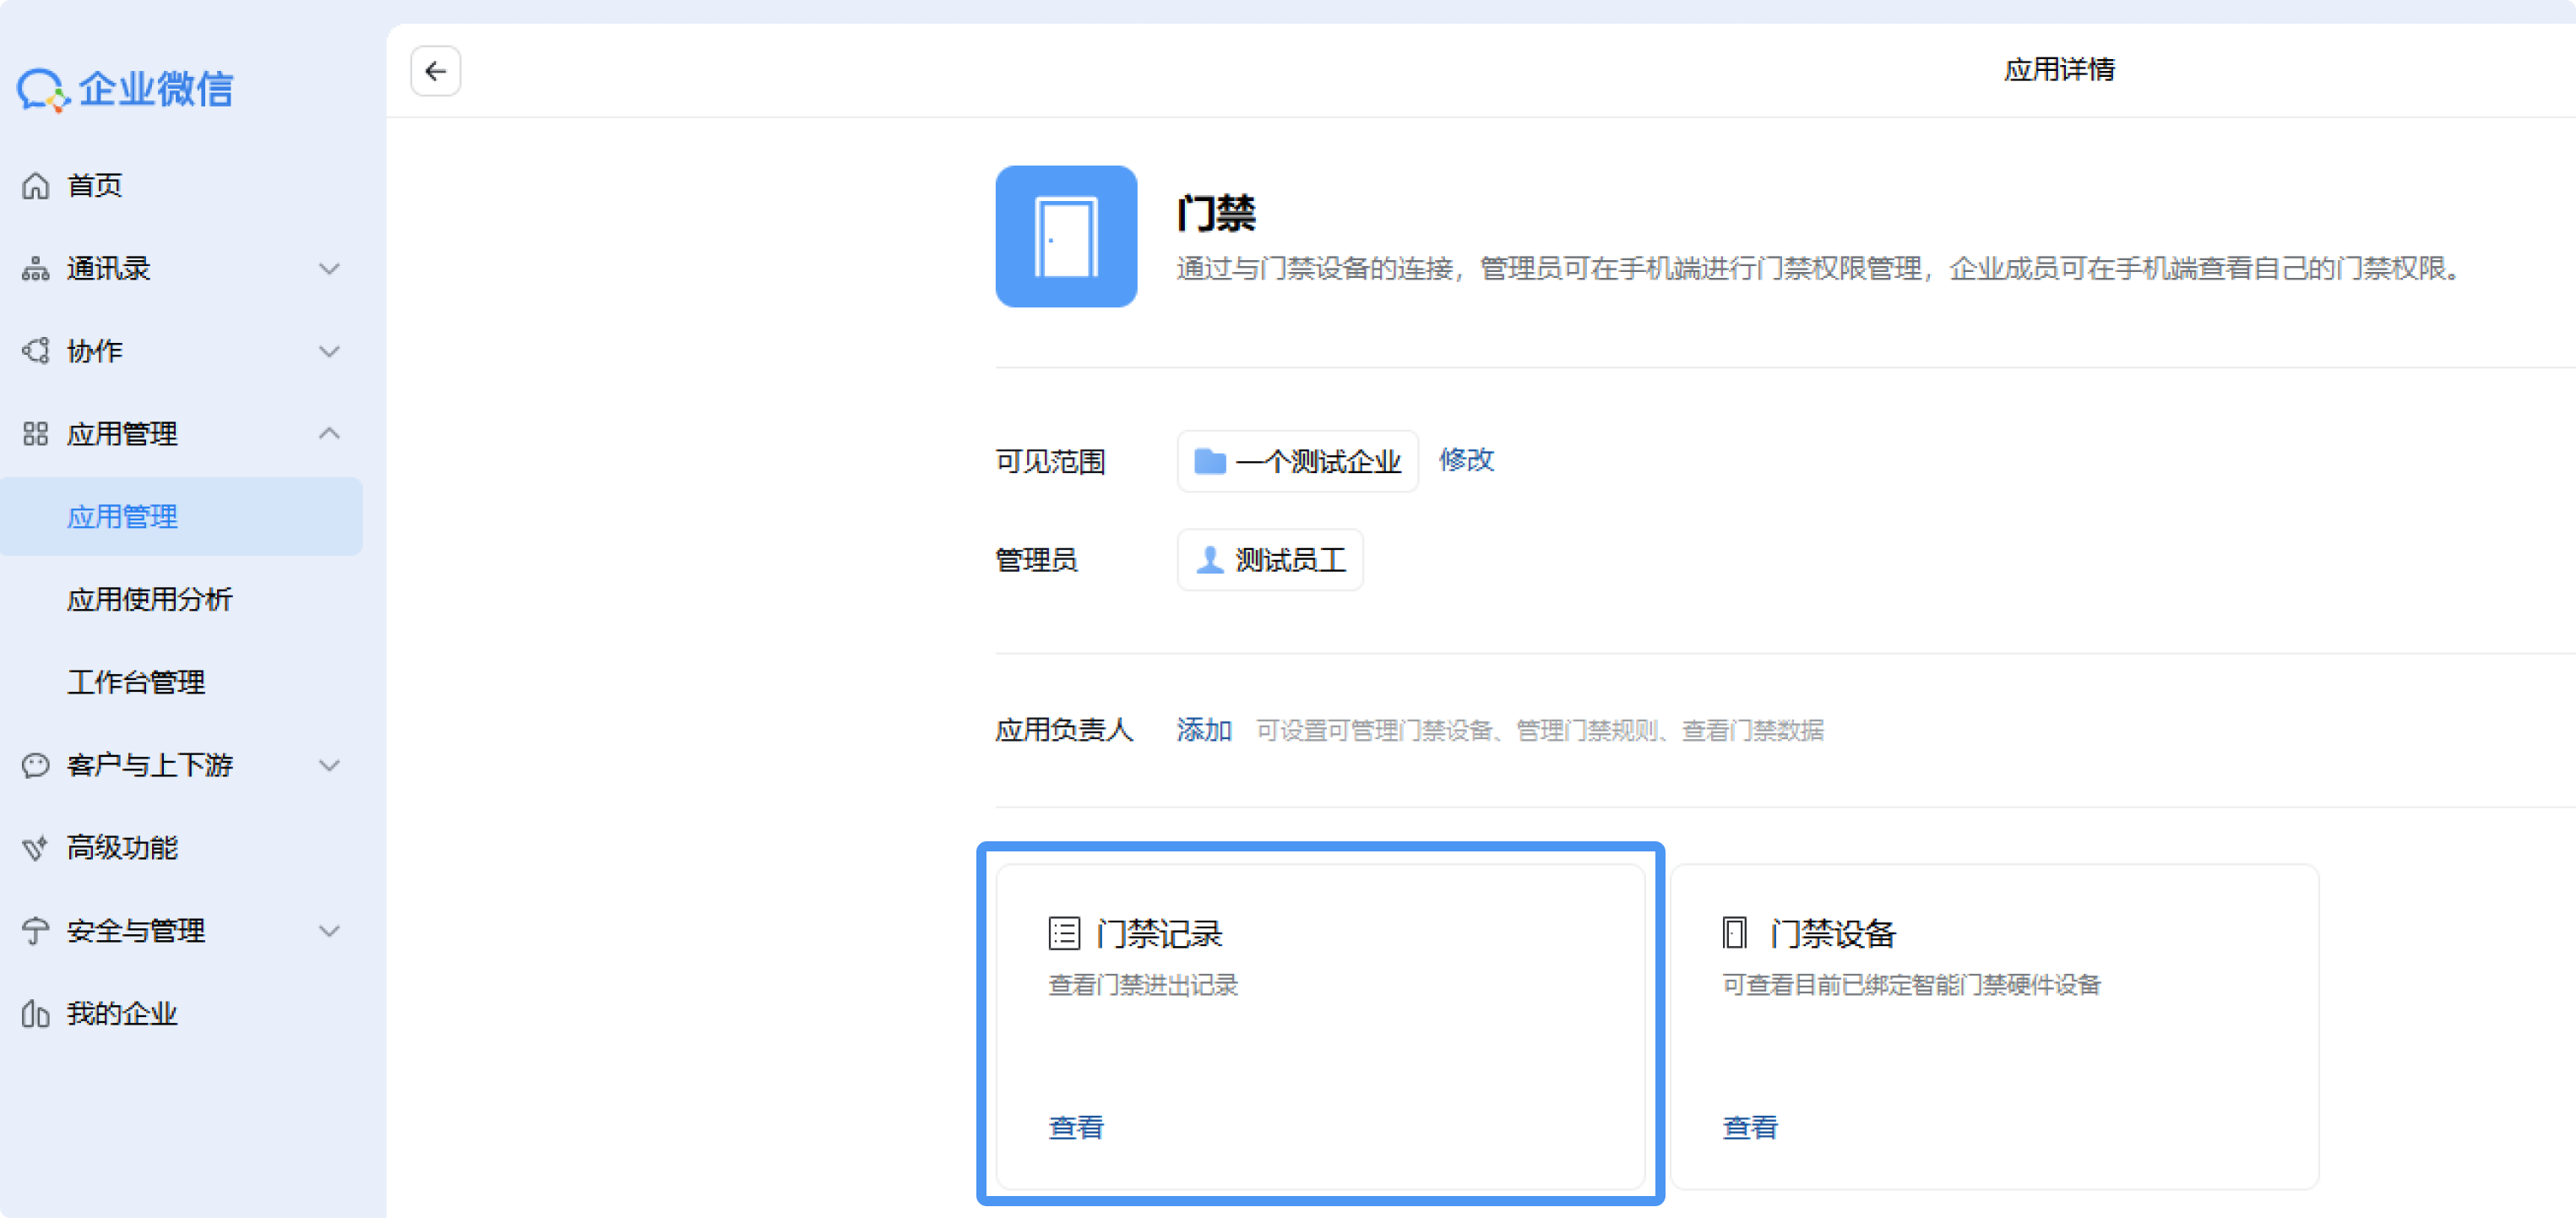Screen dimensions: 2576x1218
Task: Click the 可查看目前已绑定智能门禁硬件设备 description
Action: [x=1911, y=985]
